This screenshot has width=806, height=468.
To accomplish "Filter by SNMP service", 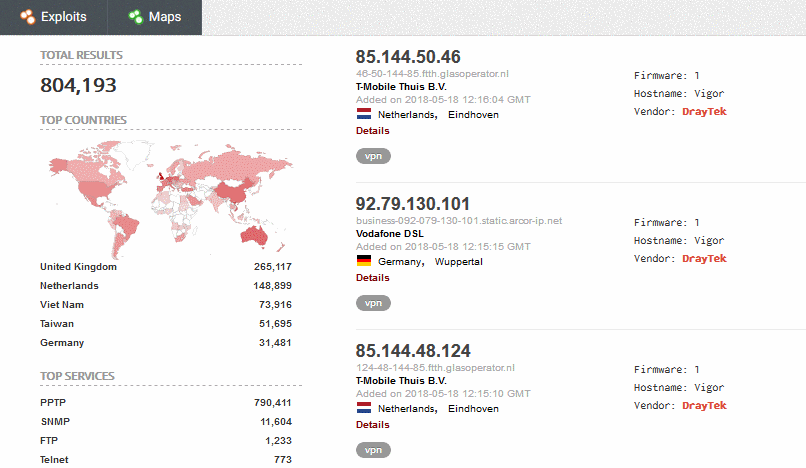I will [x=54, y=421].
